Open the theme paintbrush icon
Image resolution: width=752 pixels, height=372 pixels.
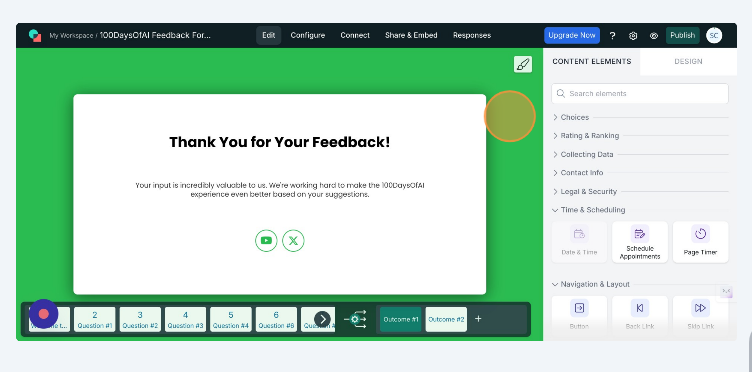[x=523, y=64]
